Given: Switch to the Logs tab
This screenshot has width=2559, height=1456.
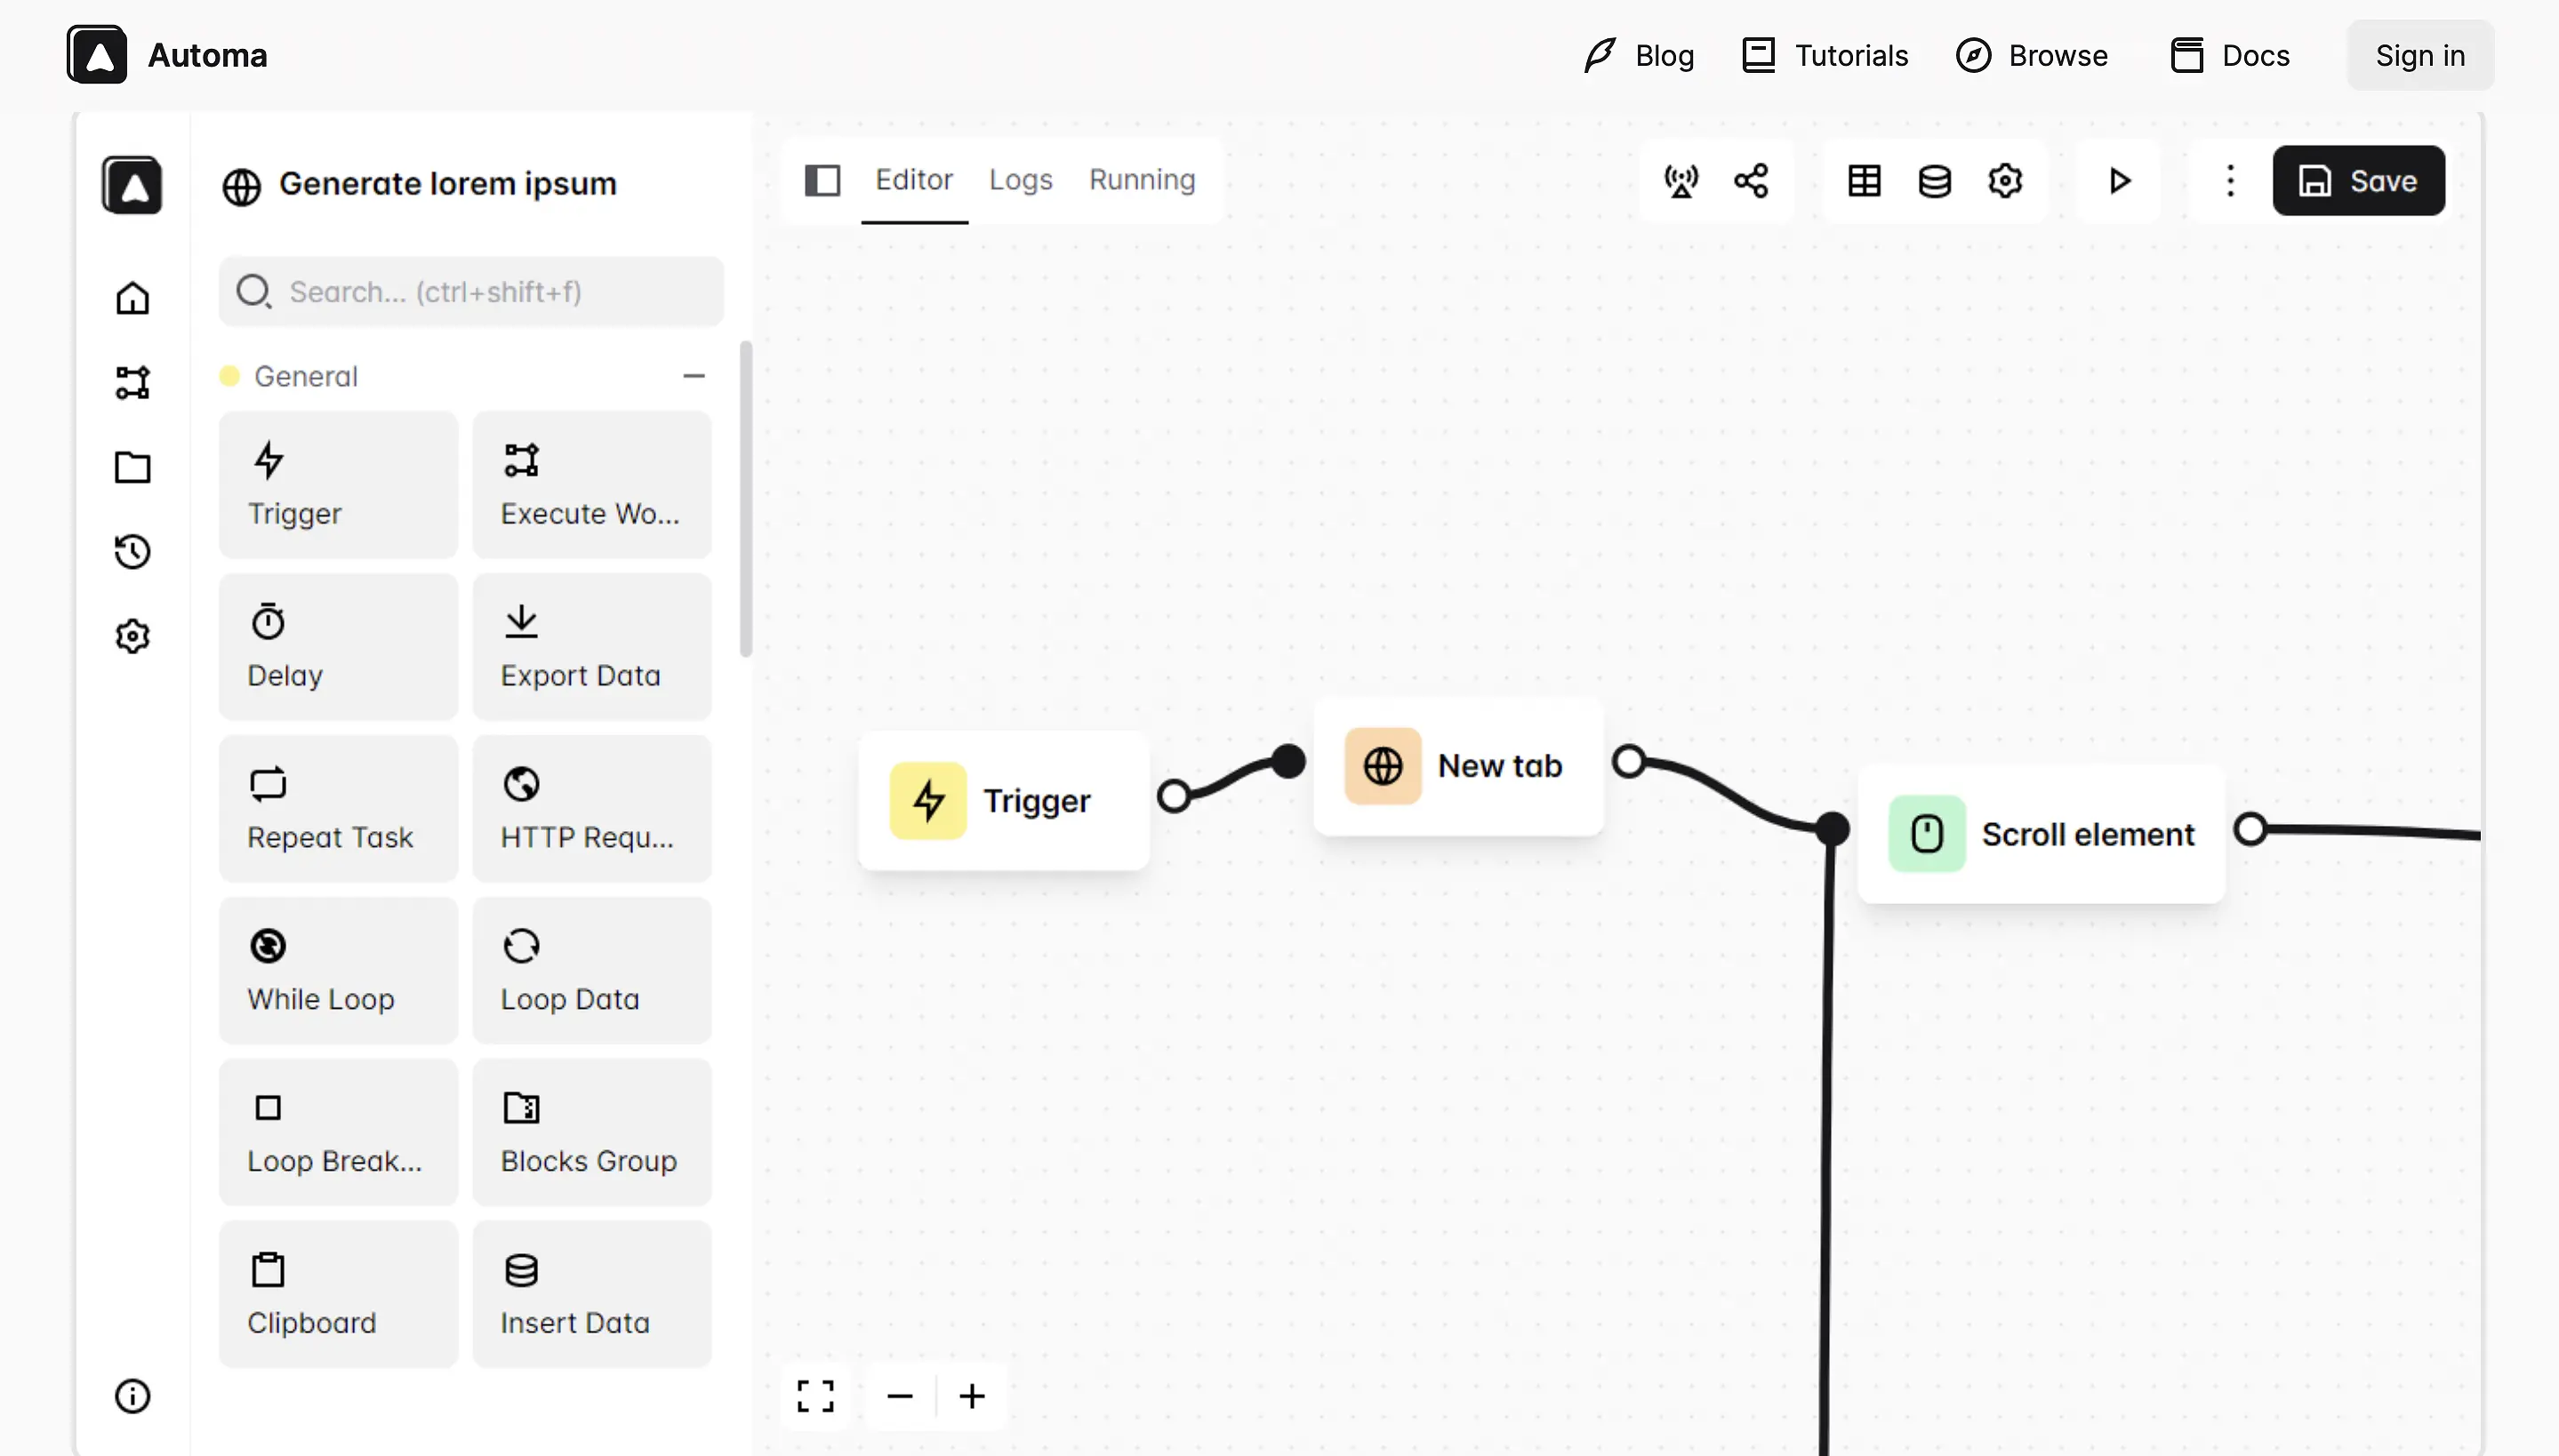Looking at the screenshot, I should pyautogui.click(x=1019, y=180).
